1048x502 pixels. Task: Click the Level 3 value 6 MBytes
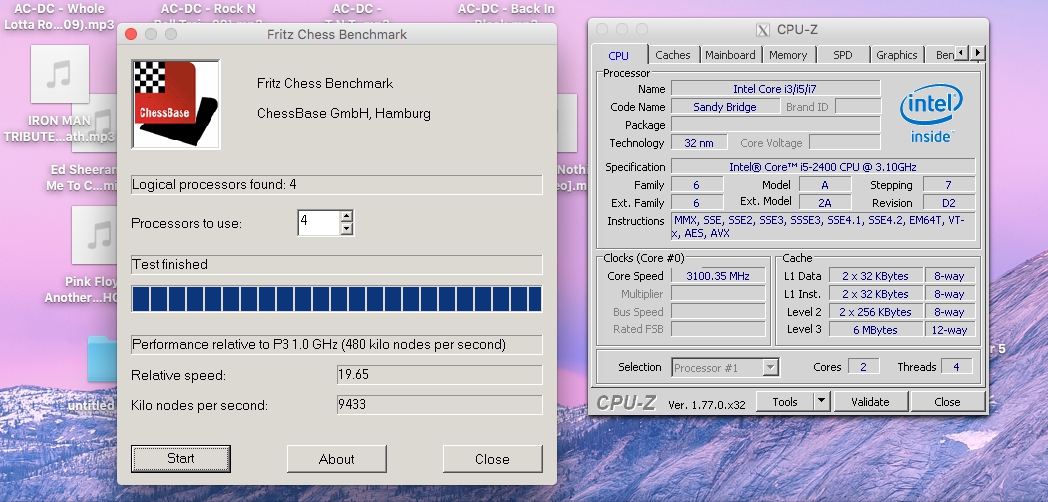click(876, 330)
